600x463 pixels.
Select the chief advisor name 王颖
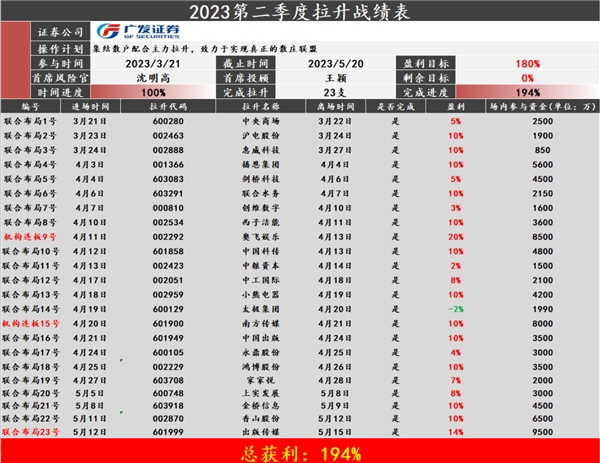click(336, 78)
